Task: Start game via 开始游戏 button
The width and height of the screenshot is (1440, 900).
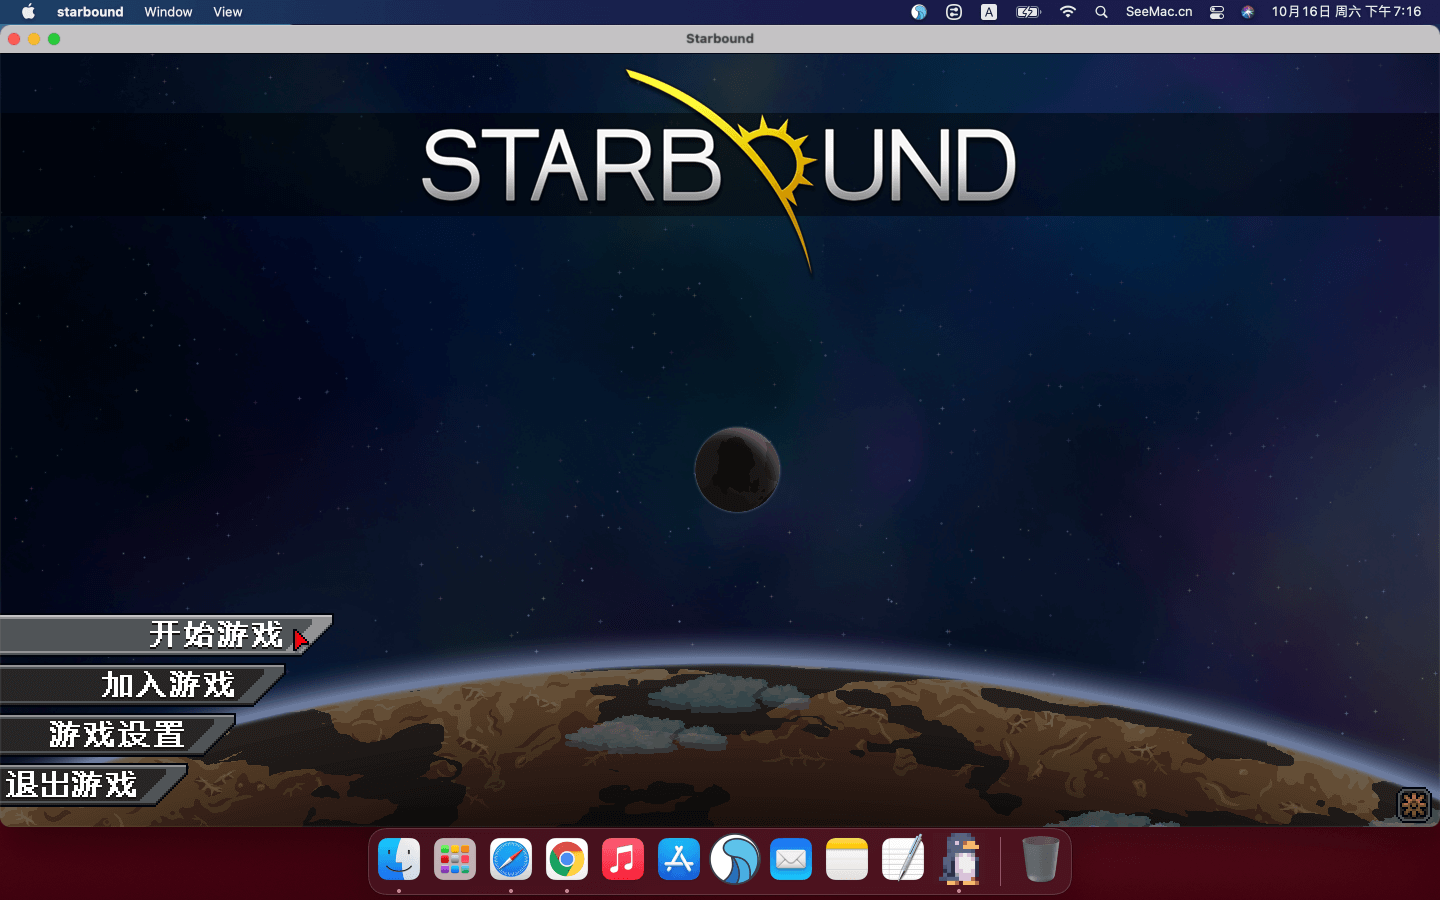Action: (x=165, y=634)
